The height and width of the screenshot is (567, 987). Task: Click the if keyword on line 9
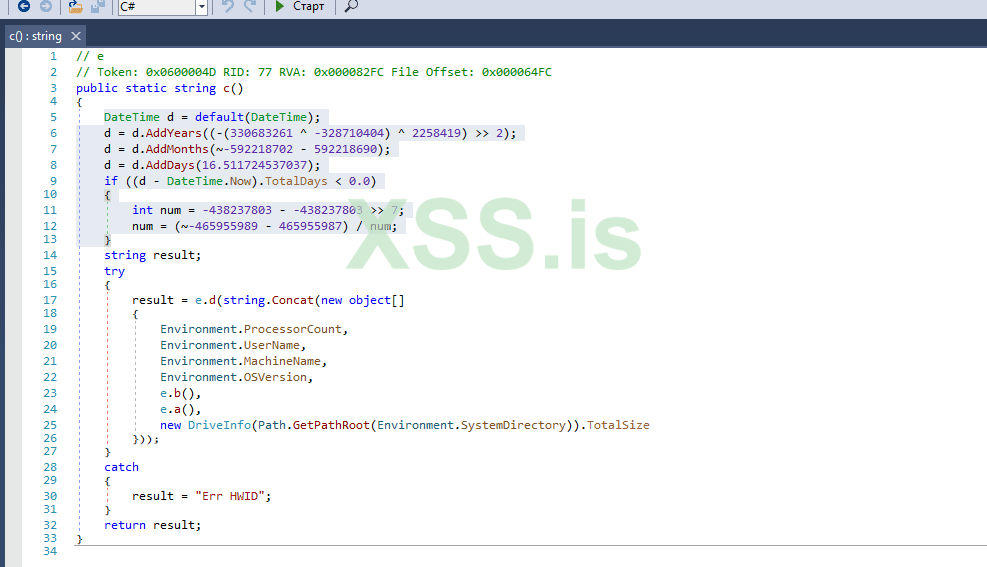point(111,181)
